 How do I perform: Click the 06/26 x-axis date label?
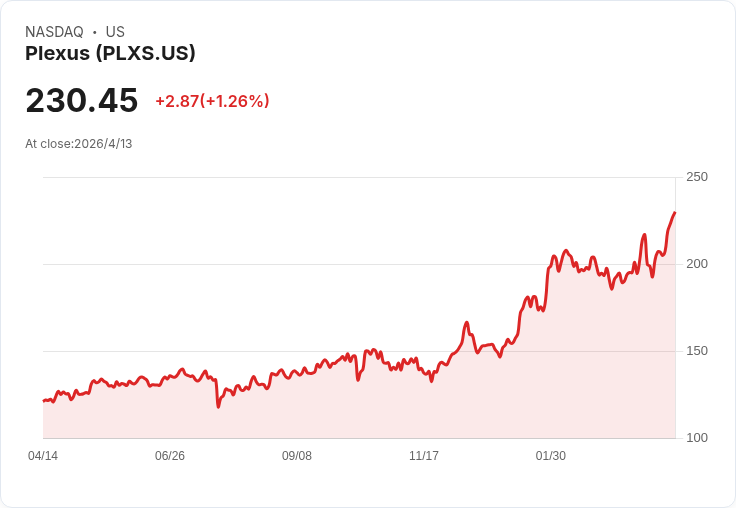[170, 456]
